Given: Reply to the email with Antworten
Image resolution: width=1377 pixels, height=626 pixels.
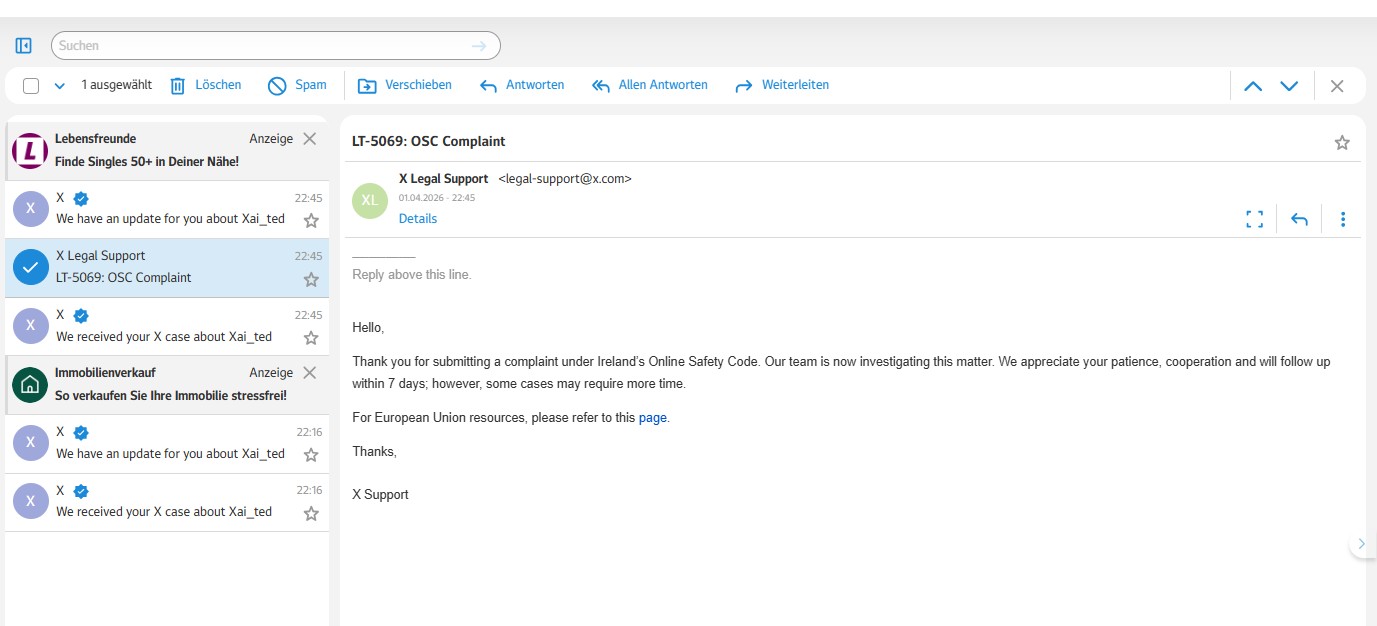Looking at the screenshot, I should pyautogui.click(x=522, y=85).
